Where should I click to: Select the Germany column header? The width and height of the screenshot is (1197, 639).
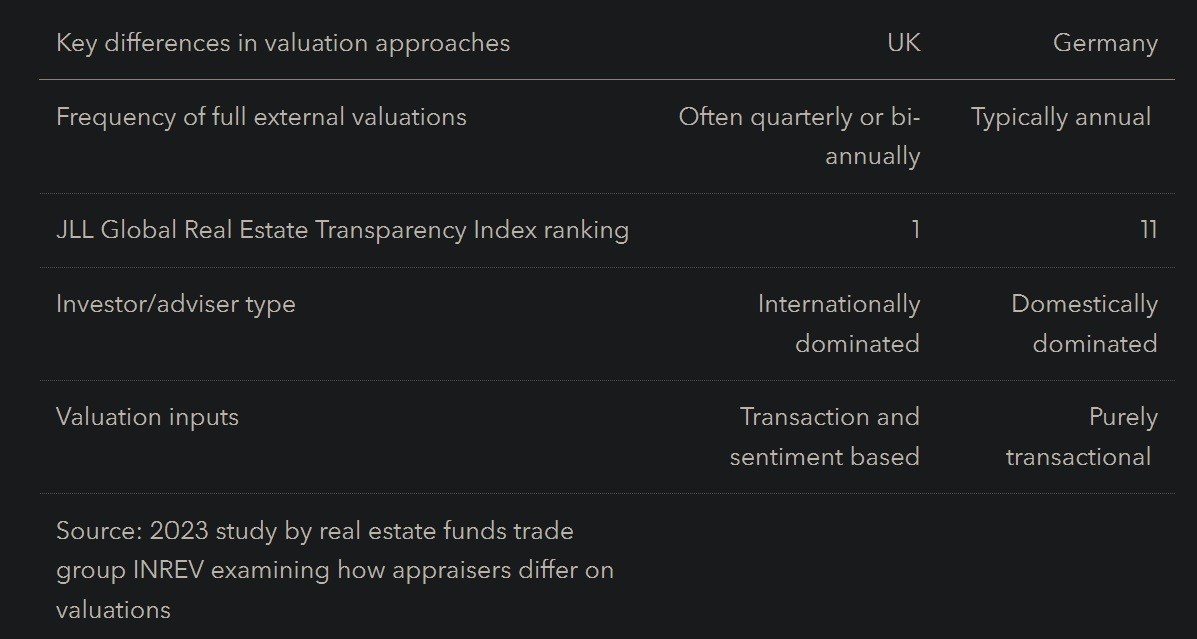click(1105, 43)
